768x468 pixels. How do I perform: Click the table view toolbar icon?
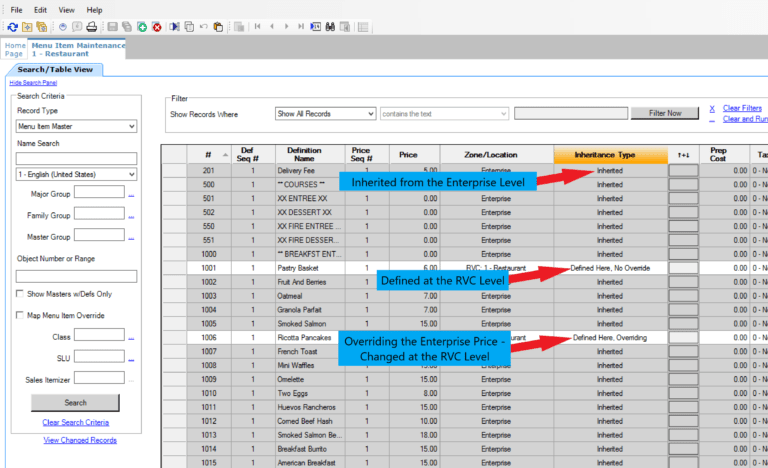pos(363,27)
